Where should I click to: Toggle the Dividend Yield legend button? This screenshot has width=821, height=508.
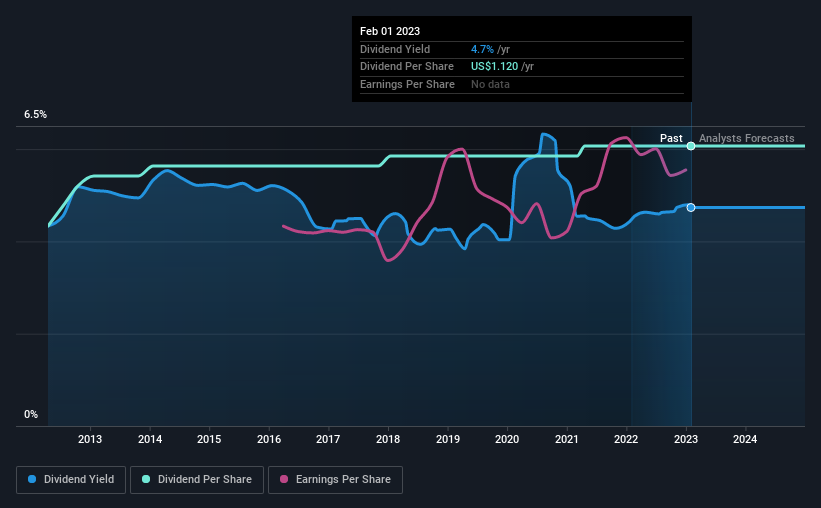point(71,480)
